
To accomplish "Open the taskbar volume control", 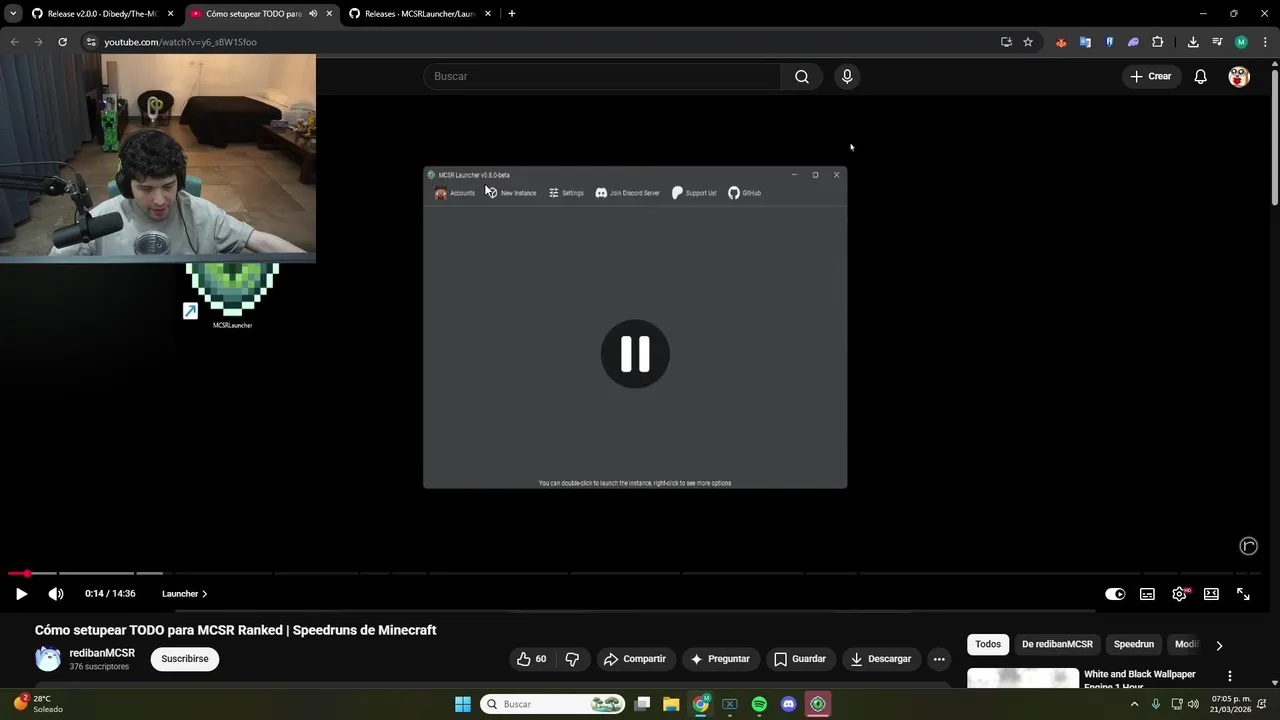I will [x=1193, y=704].
